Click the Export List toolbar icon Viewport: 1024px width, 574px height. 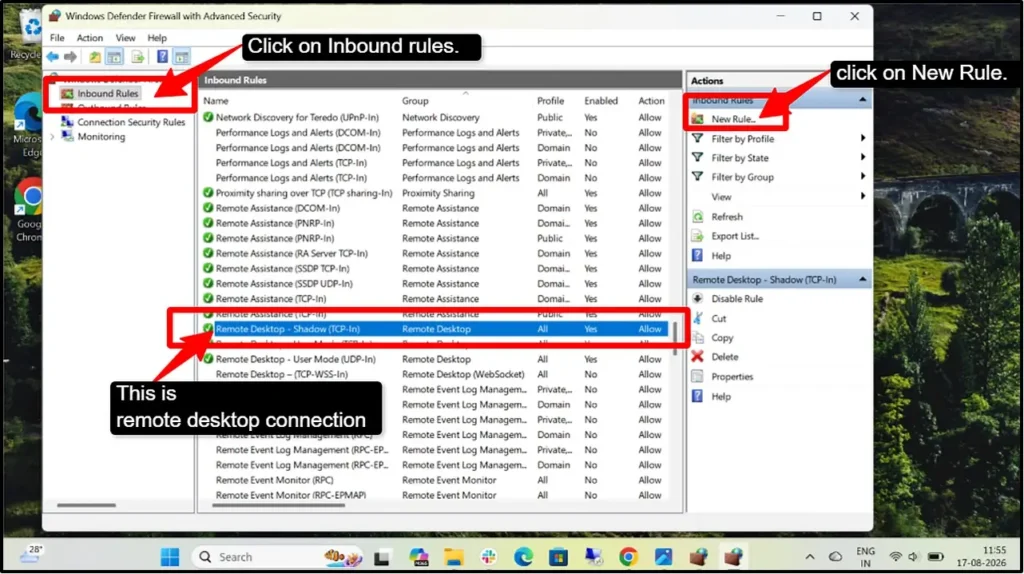click(x=137, y=57)
